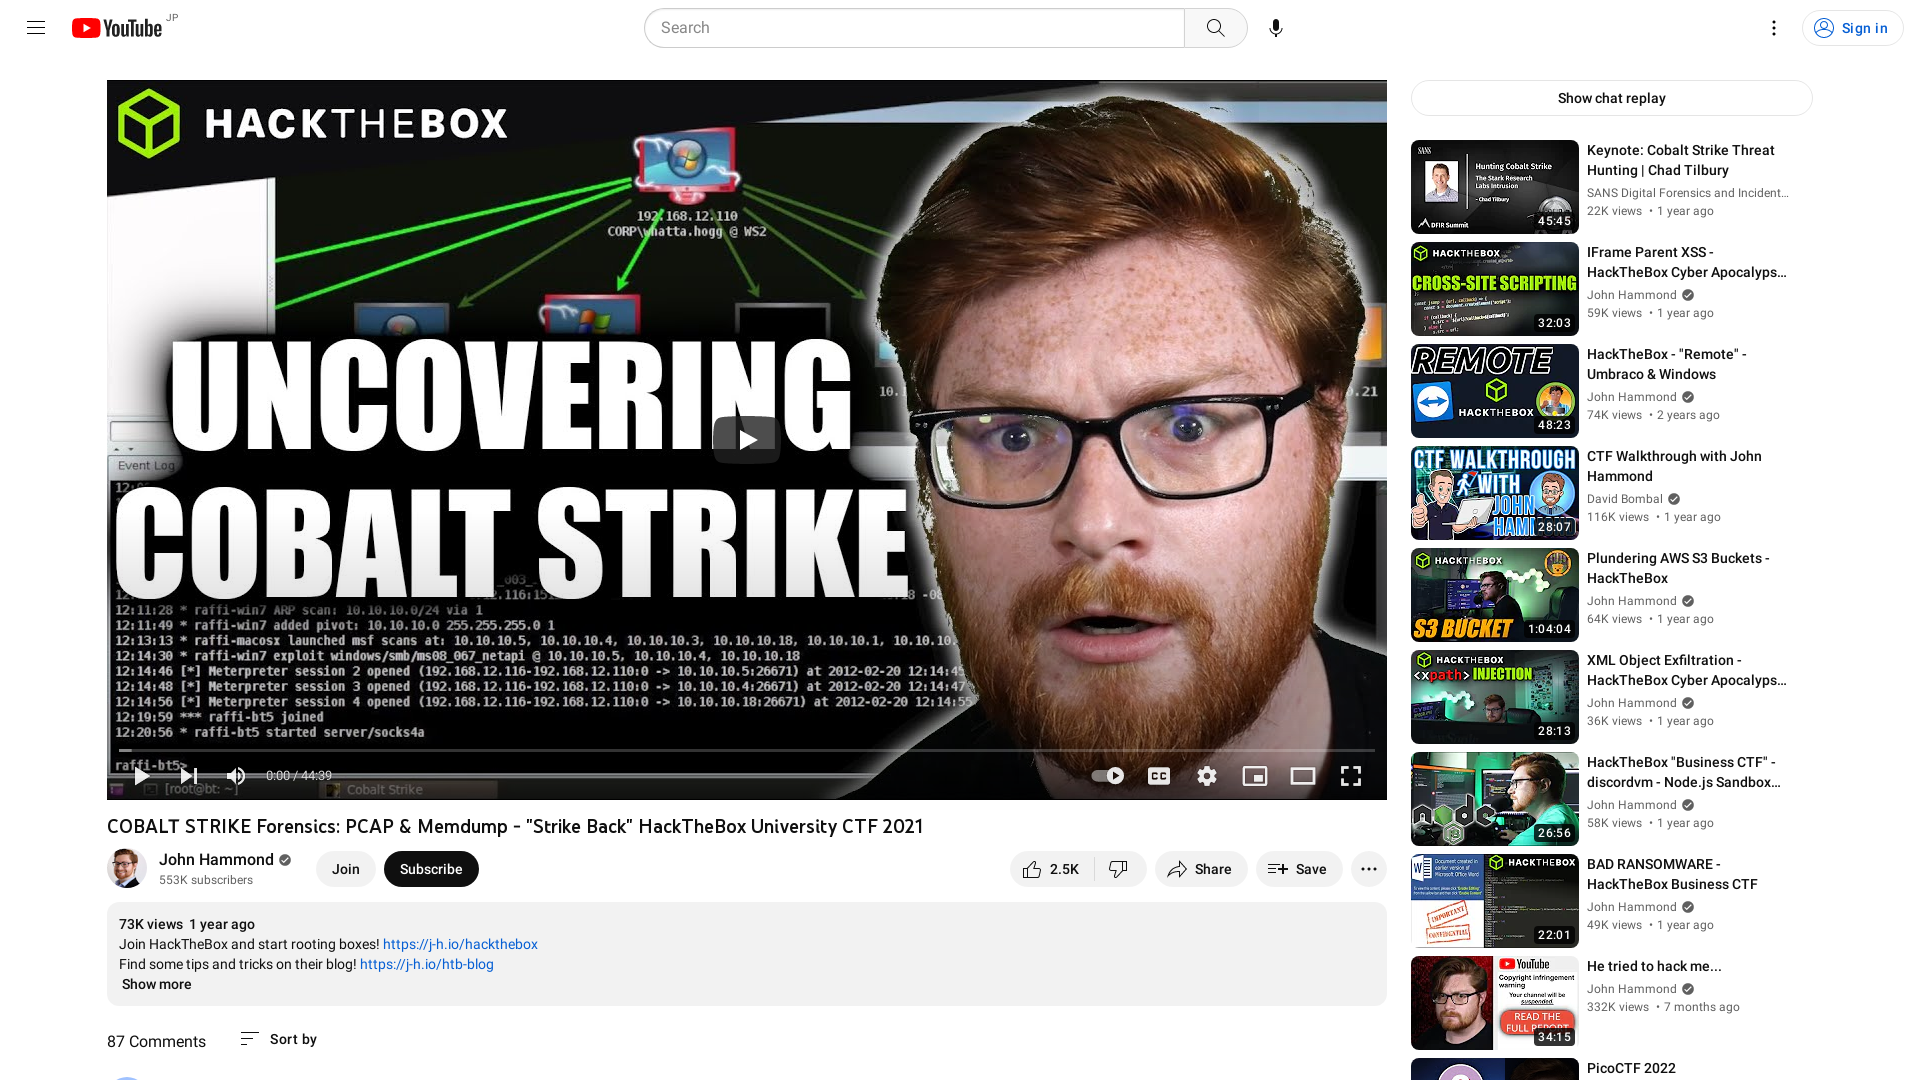Screen dimensions: 1920x1080
Task: Open Plundering AWS S3 Buckets thumbnail
Action: pos(1494,595)
